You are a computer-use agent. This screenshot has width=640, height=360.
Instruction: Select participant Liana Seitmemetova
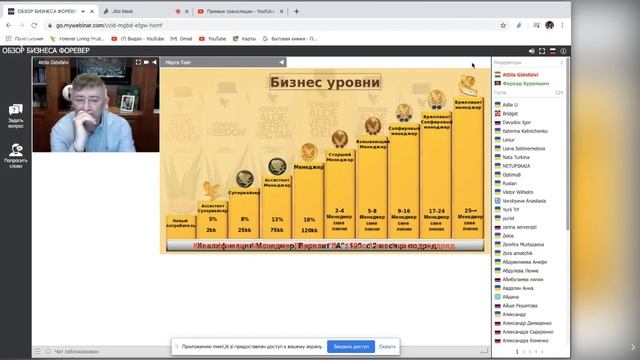point(524,148)
